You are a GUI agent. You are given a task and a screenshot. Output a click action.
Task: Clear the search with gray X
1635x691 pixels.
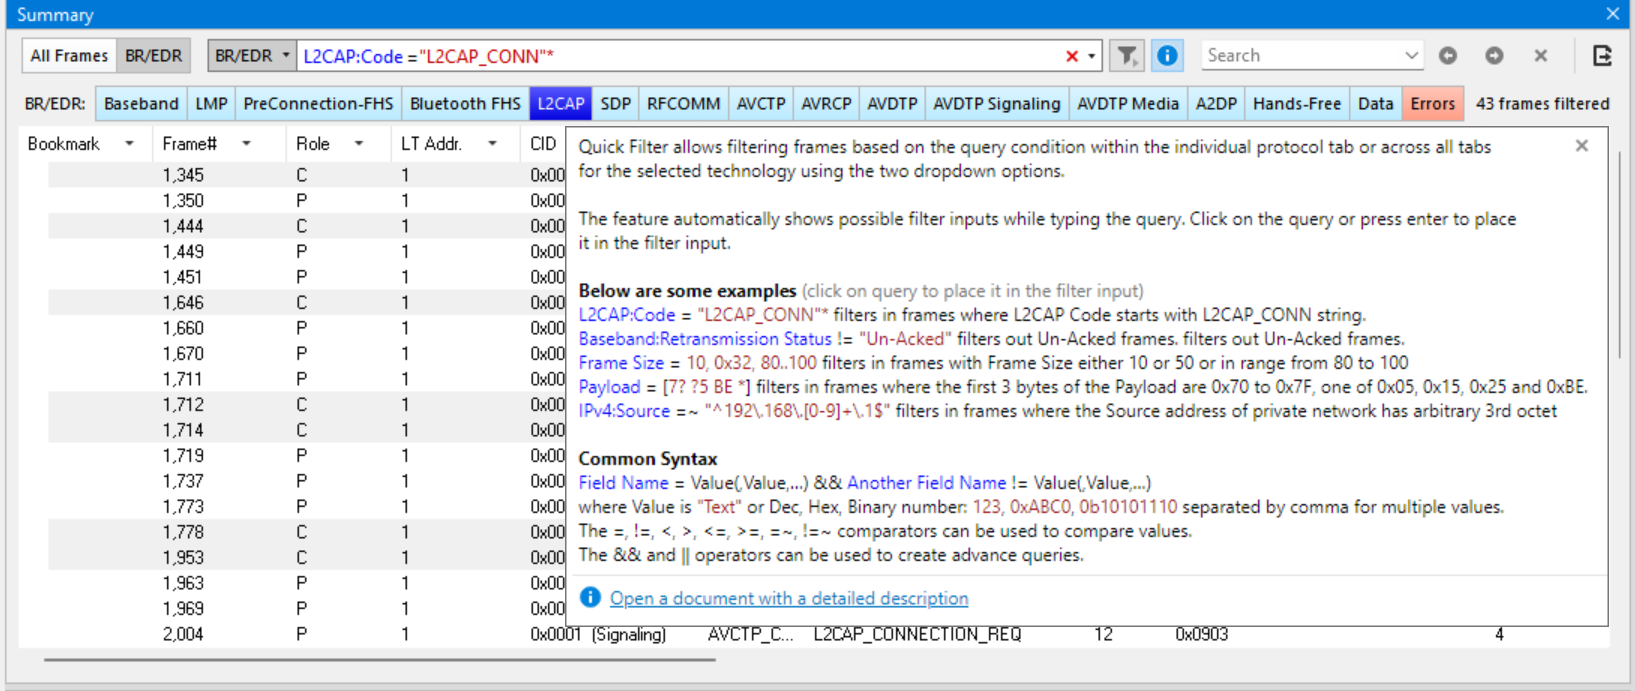click(x=1541, y=56)
